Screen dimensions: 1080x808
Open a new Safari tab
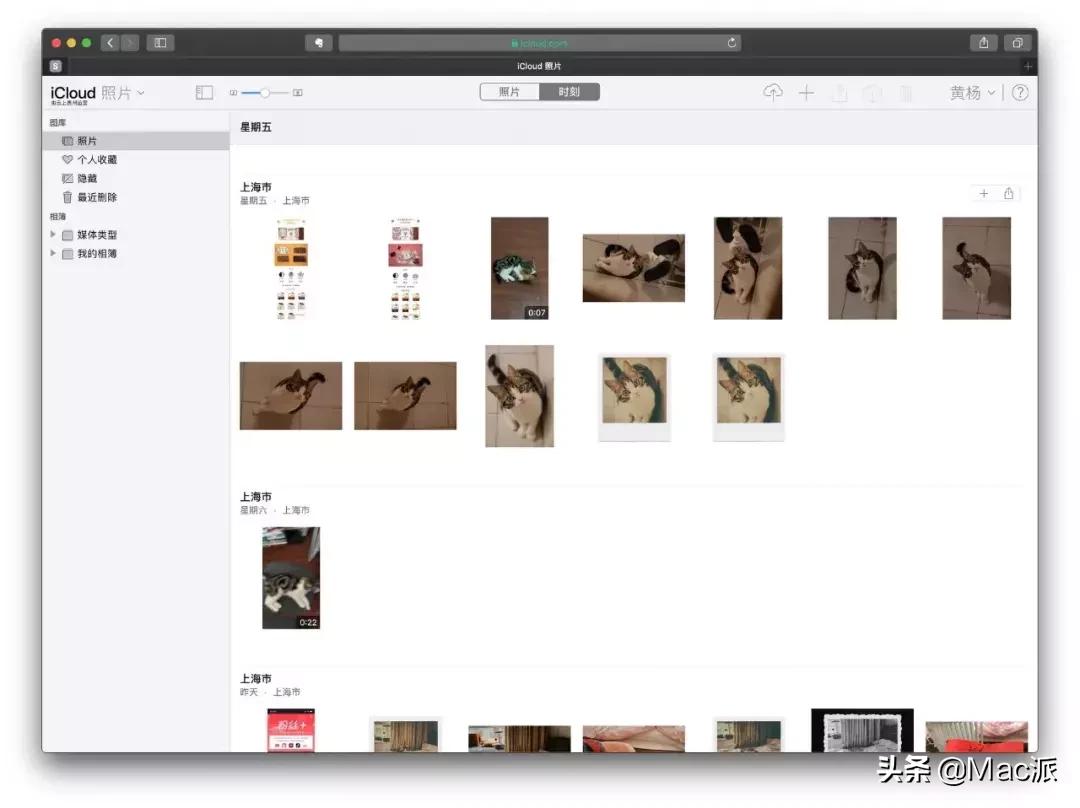pyautogui.click(x=1028, y=66)
